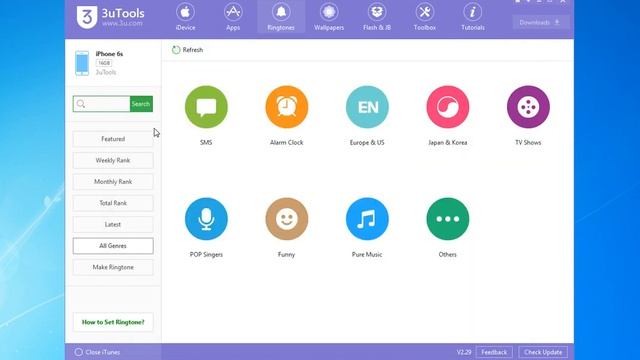Click the Check Update button
This screenshot has width=640, height=360.
[x=543, y=352]
